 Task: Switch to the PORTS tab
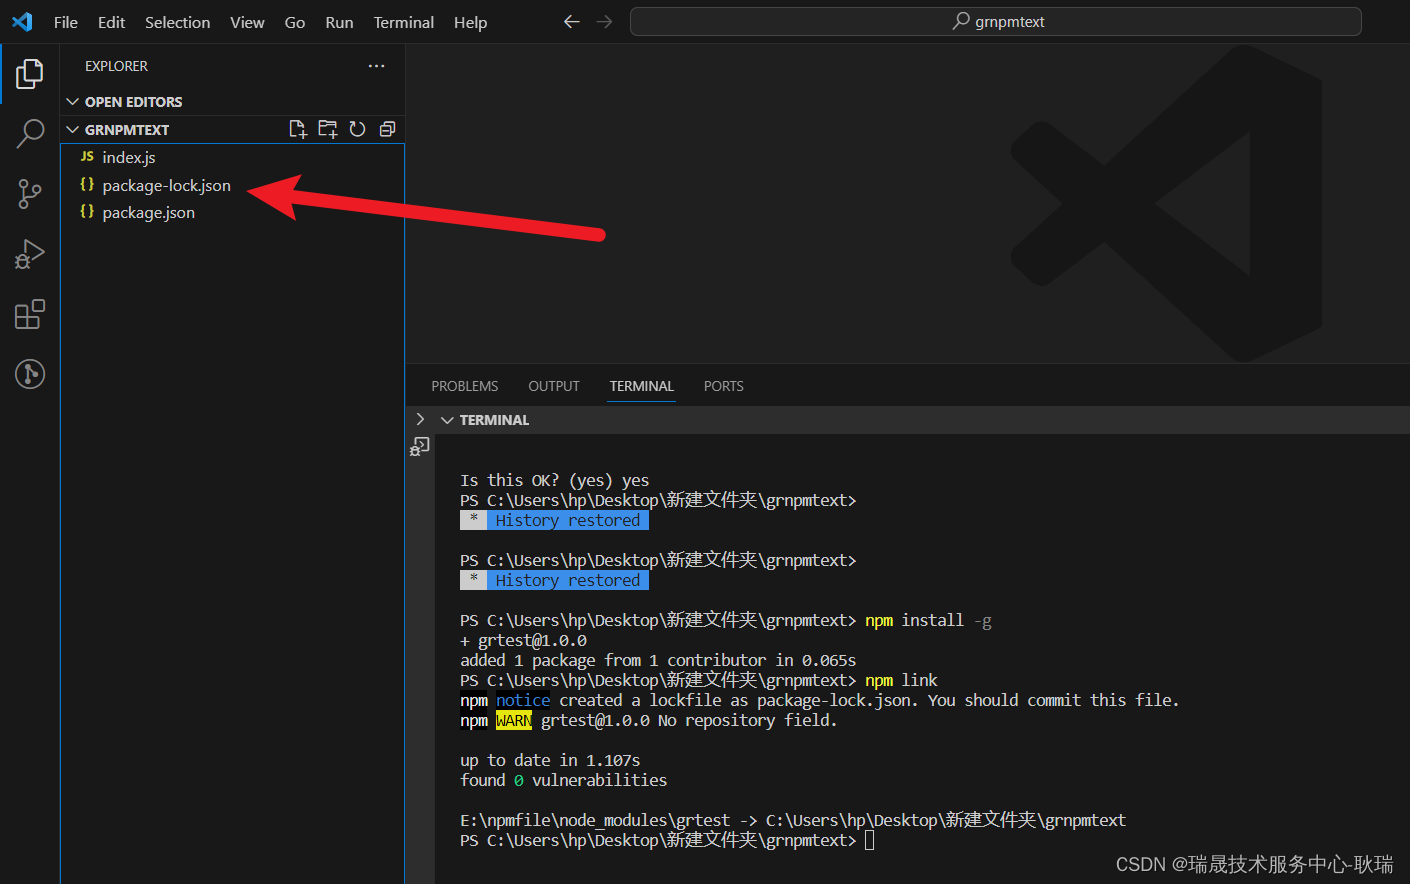(724, 386)
